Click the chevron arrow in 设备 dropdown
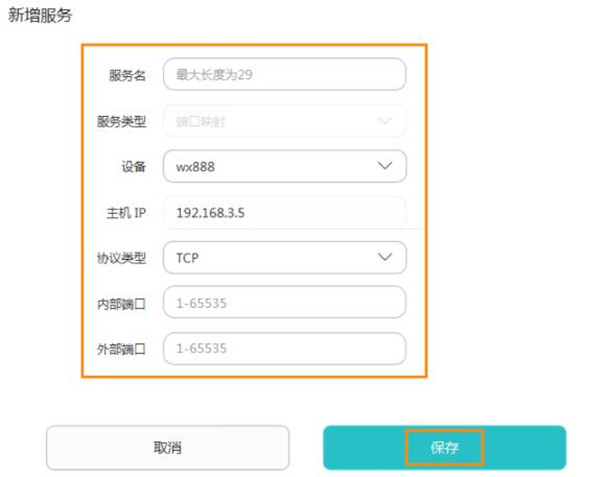The width and height of the screenshot is (600, 477). pos(385,166)
